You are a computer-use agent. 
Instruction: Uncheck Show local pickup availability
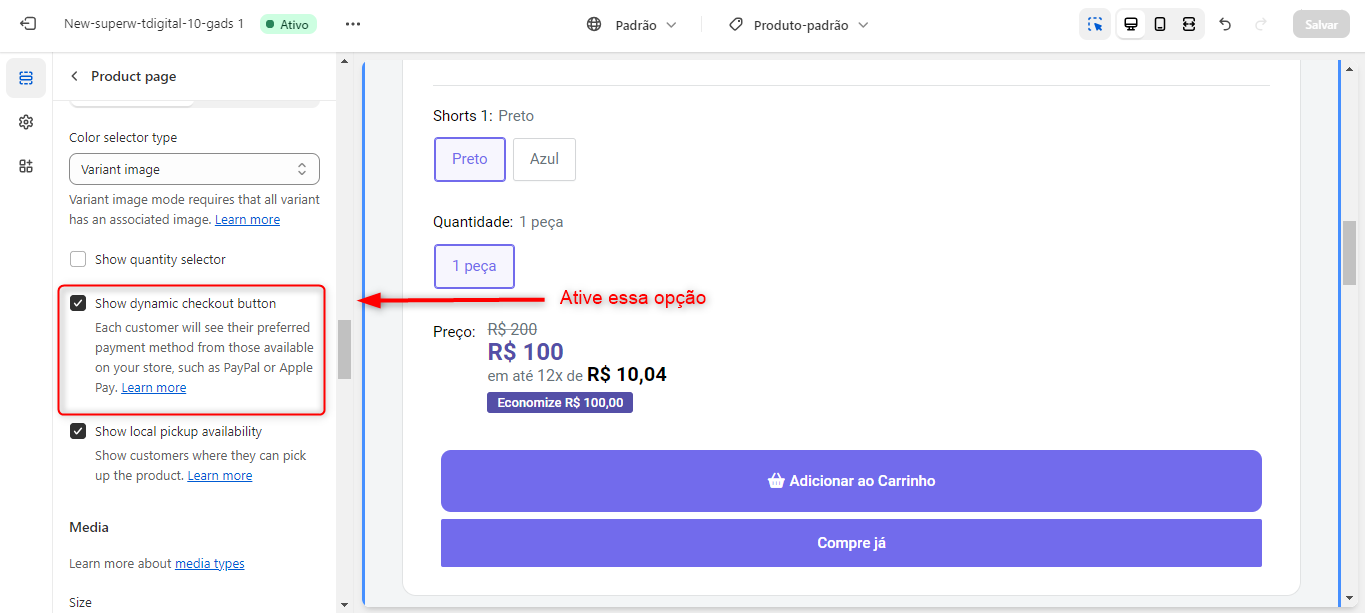78,432
